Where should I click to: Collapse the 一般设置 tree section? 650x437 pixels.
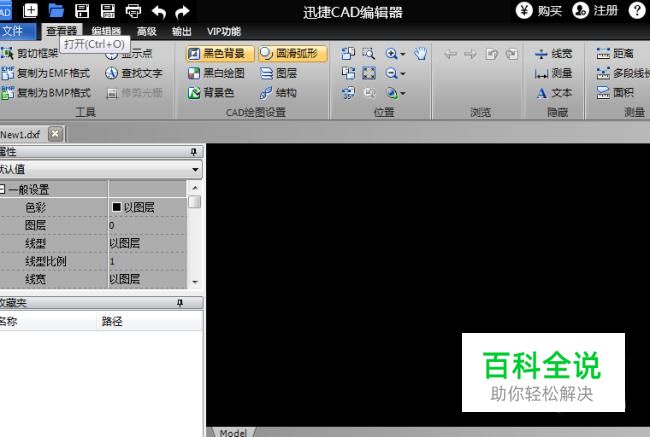pos(3,189)
